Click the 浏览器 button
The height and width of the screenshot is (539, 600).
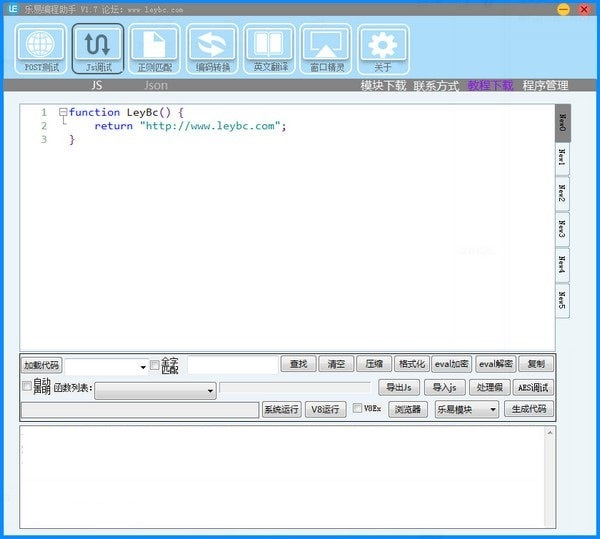point(408,410)
